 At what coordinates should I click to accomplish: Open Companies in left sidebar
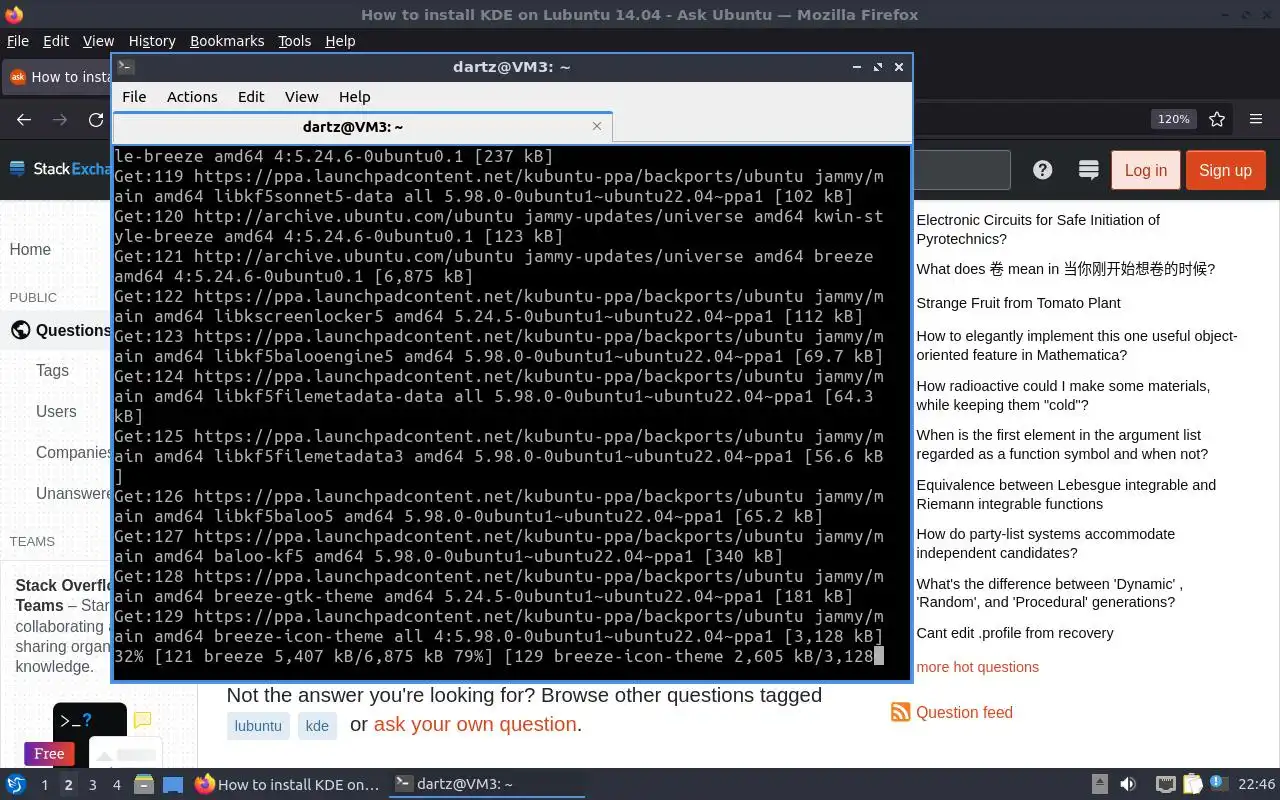point(73,452)
